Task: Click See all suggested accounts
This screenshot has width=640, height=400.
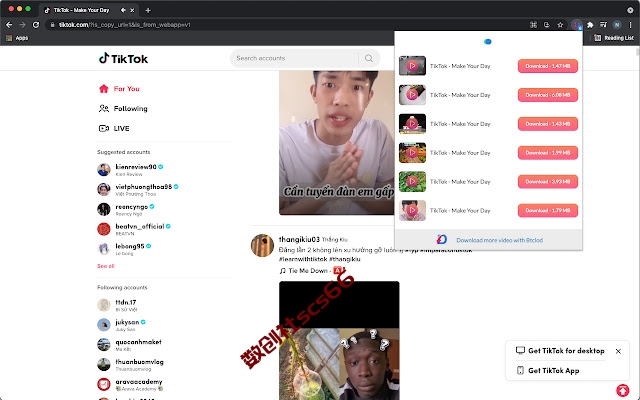Action: pyautogui.click(x=105, y=266)
